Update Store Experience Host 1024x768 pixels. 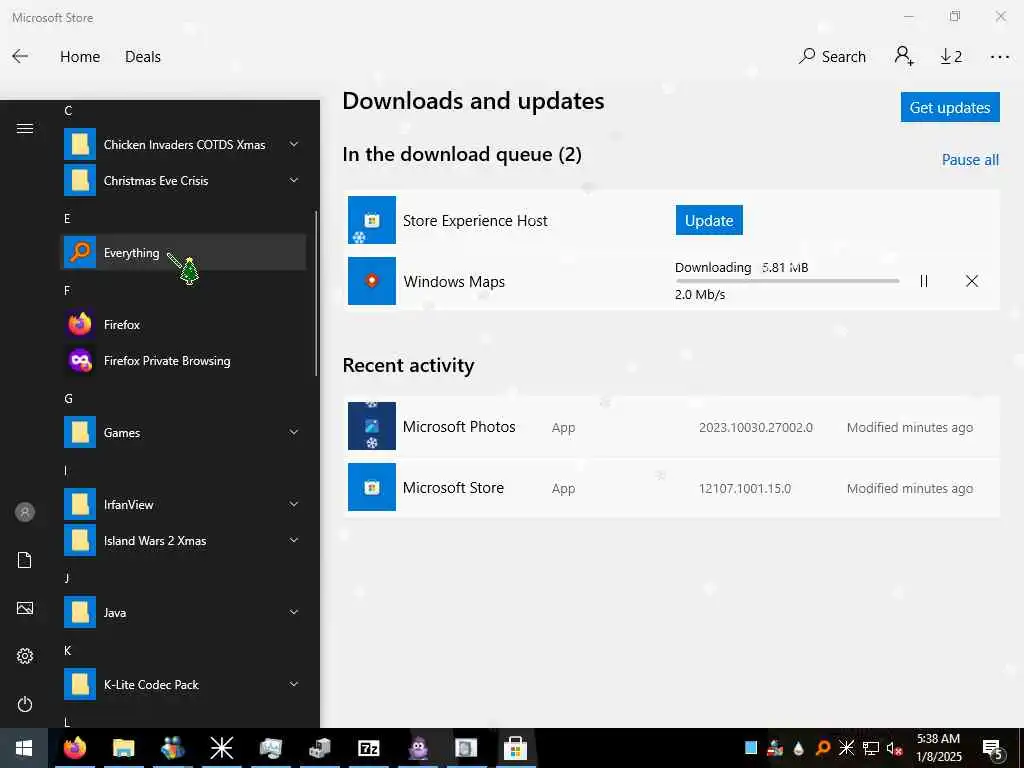click(x=709, y=221)
